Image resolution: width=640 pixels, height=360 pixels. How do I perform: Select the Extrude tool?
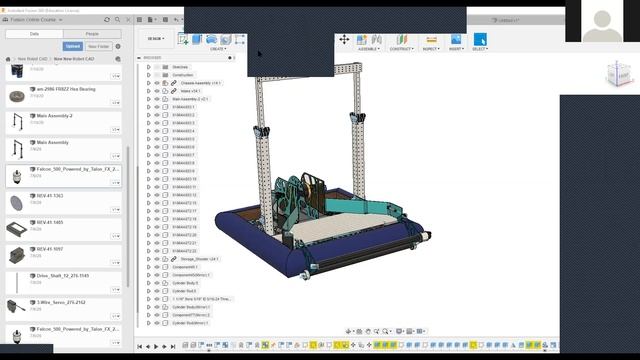197,40
